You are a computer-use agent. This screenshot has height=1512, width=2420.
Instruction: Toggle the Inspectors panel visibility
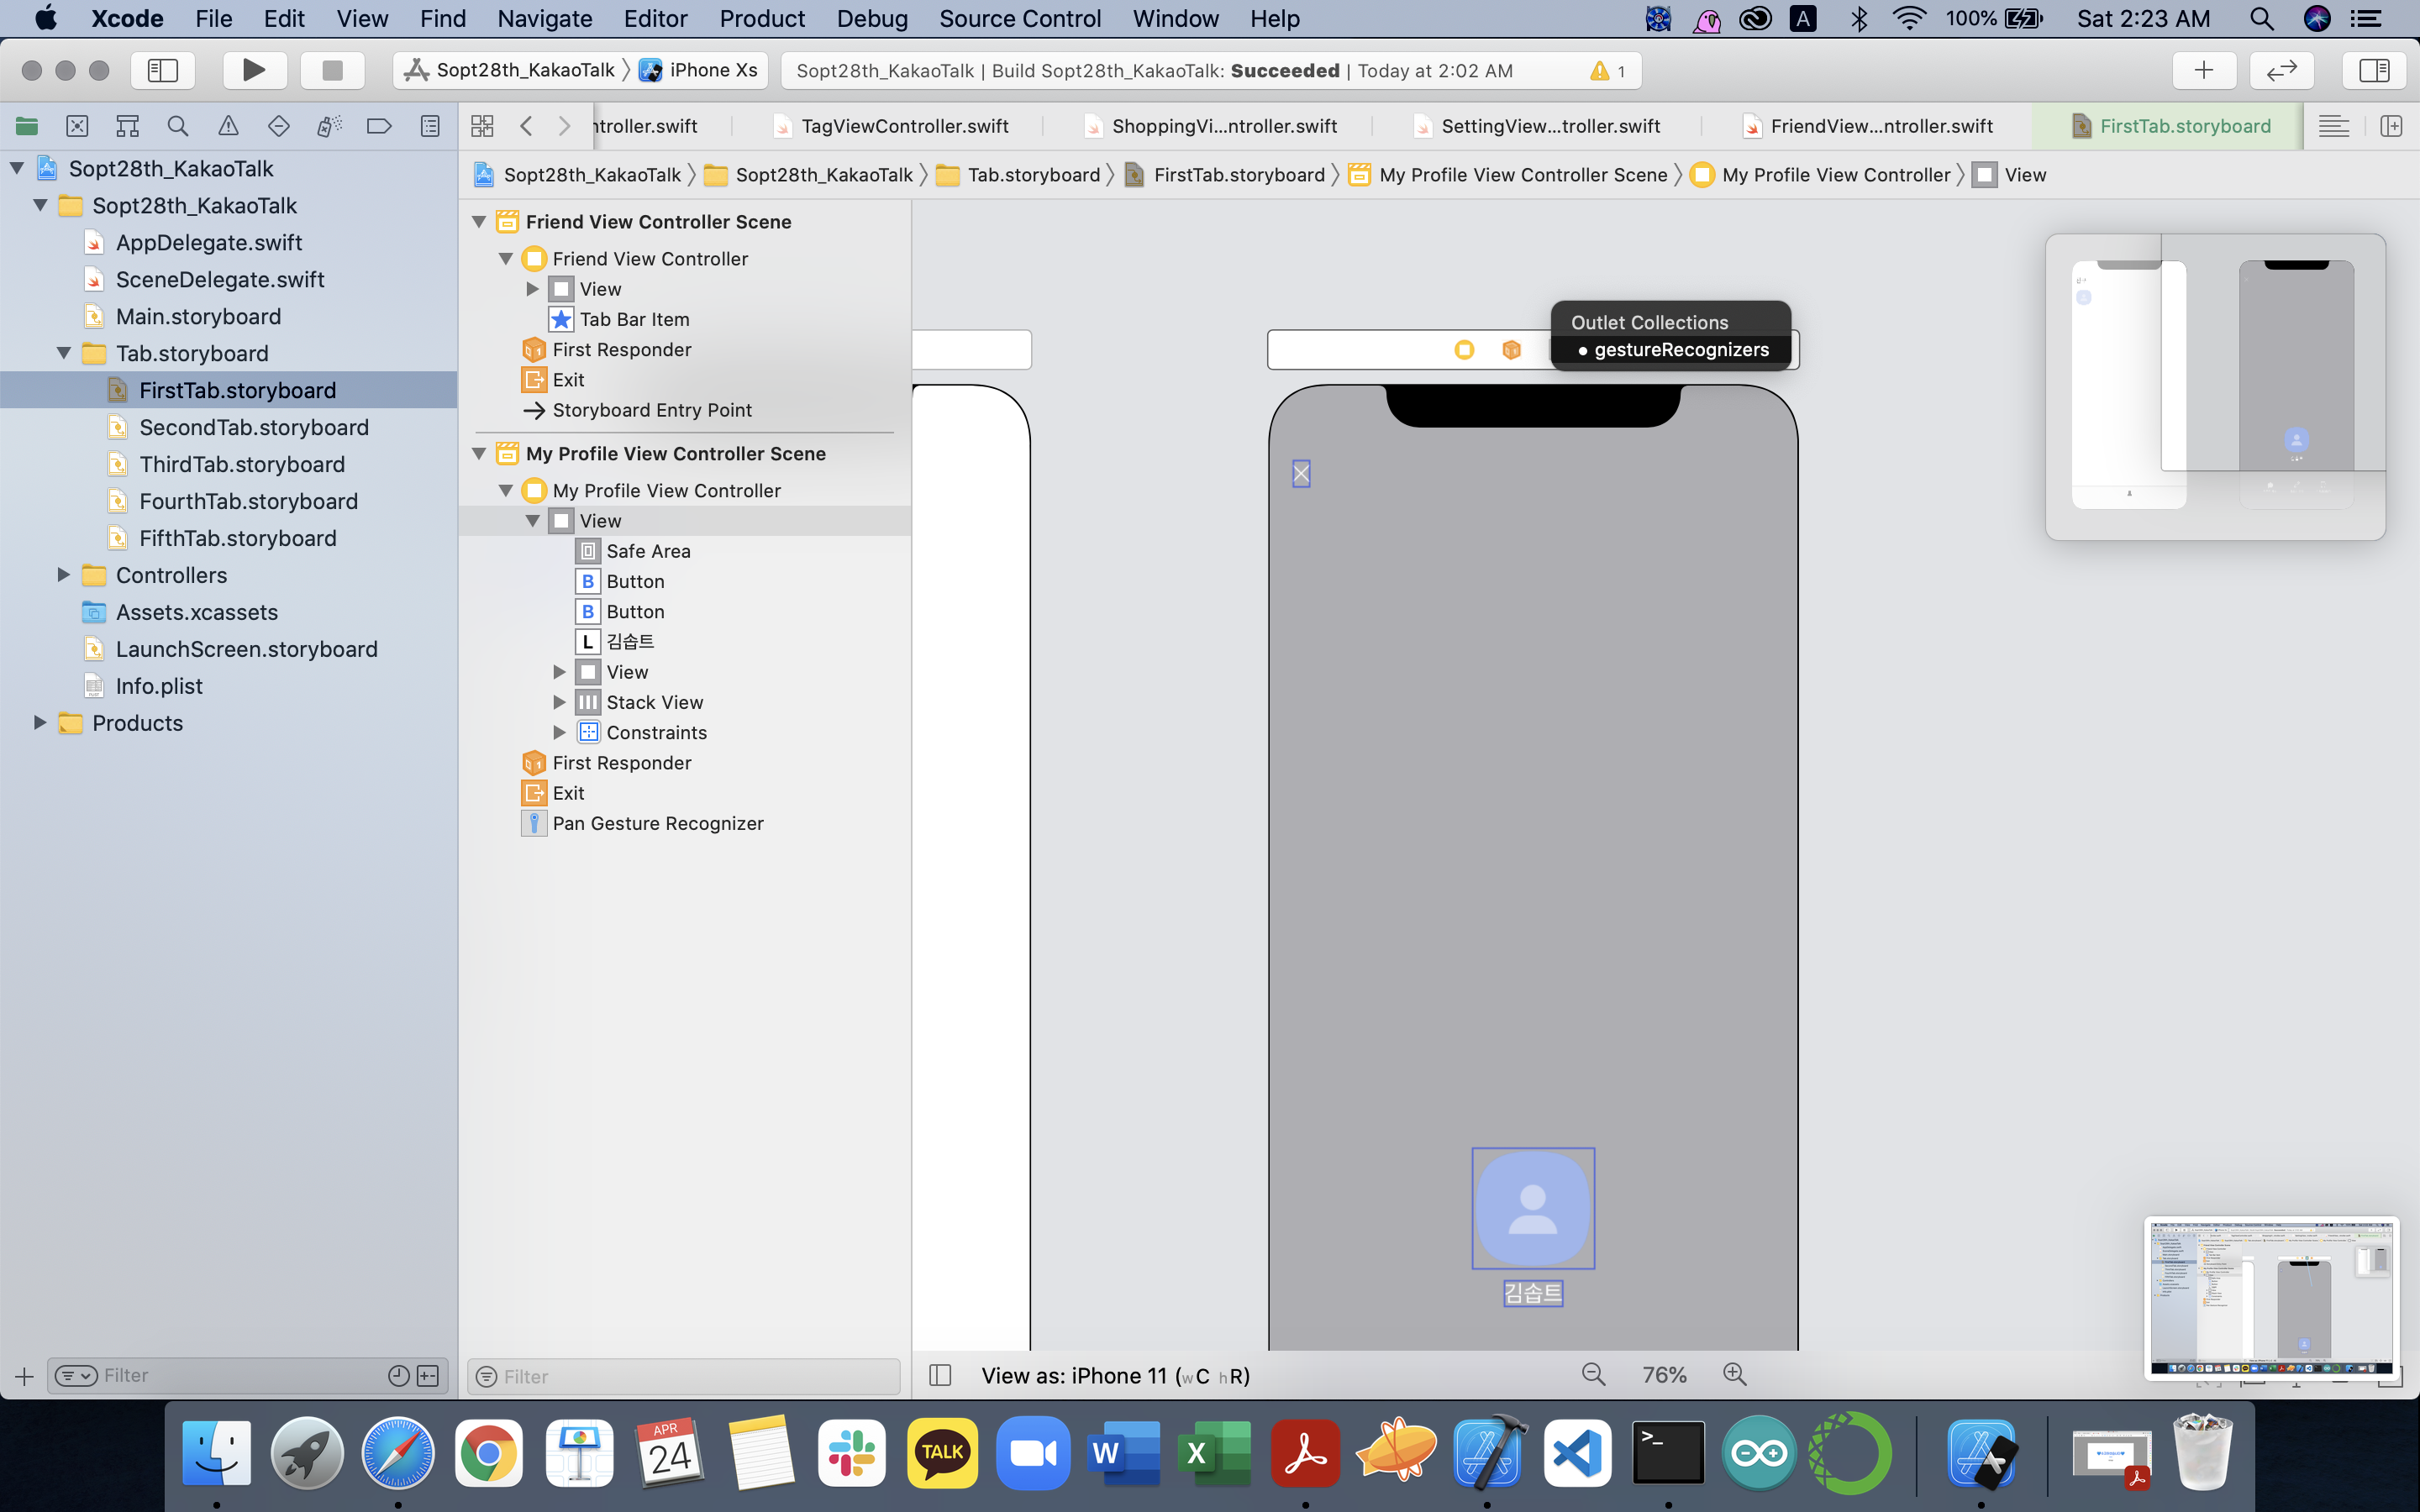click(x=2373, y=70)
